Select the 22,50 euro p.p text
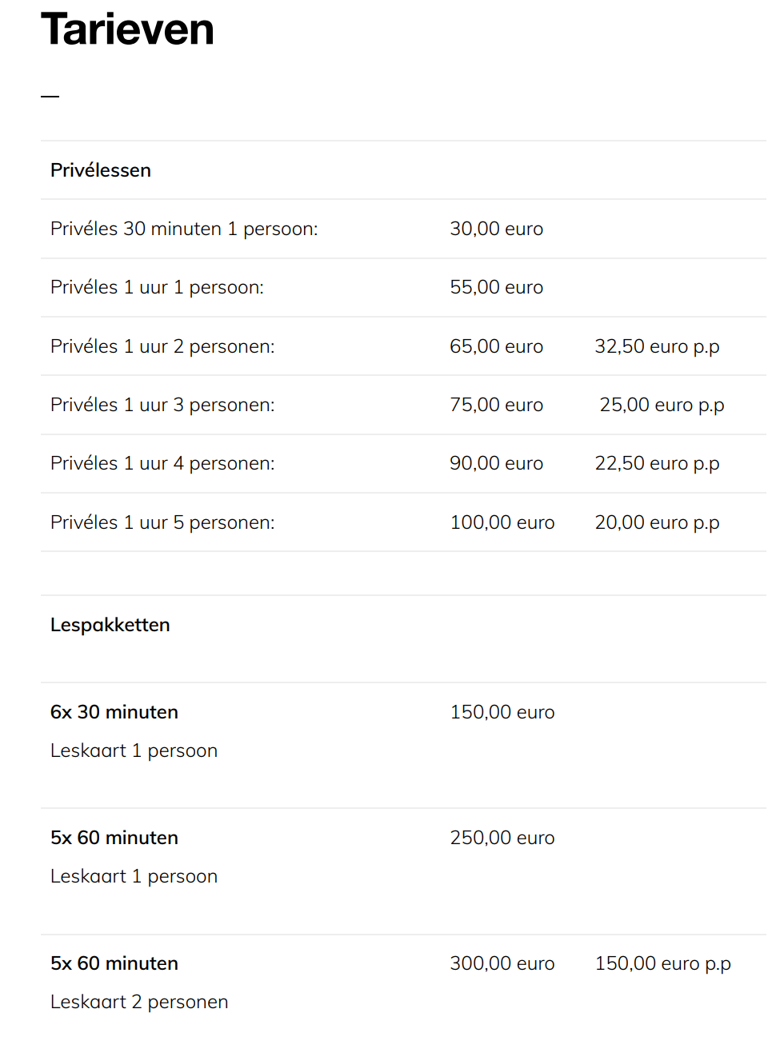 click(657, 463)
